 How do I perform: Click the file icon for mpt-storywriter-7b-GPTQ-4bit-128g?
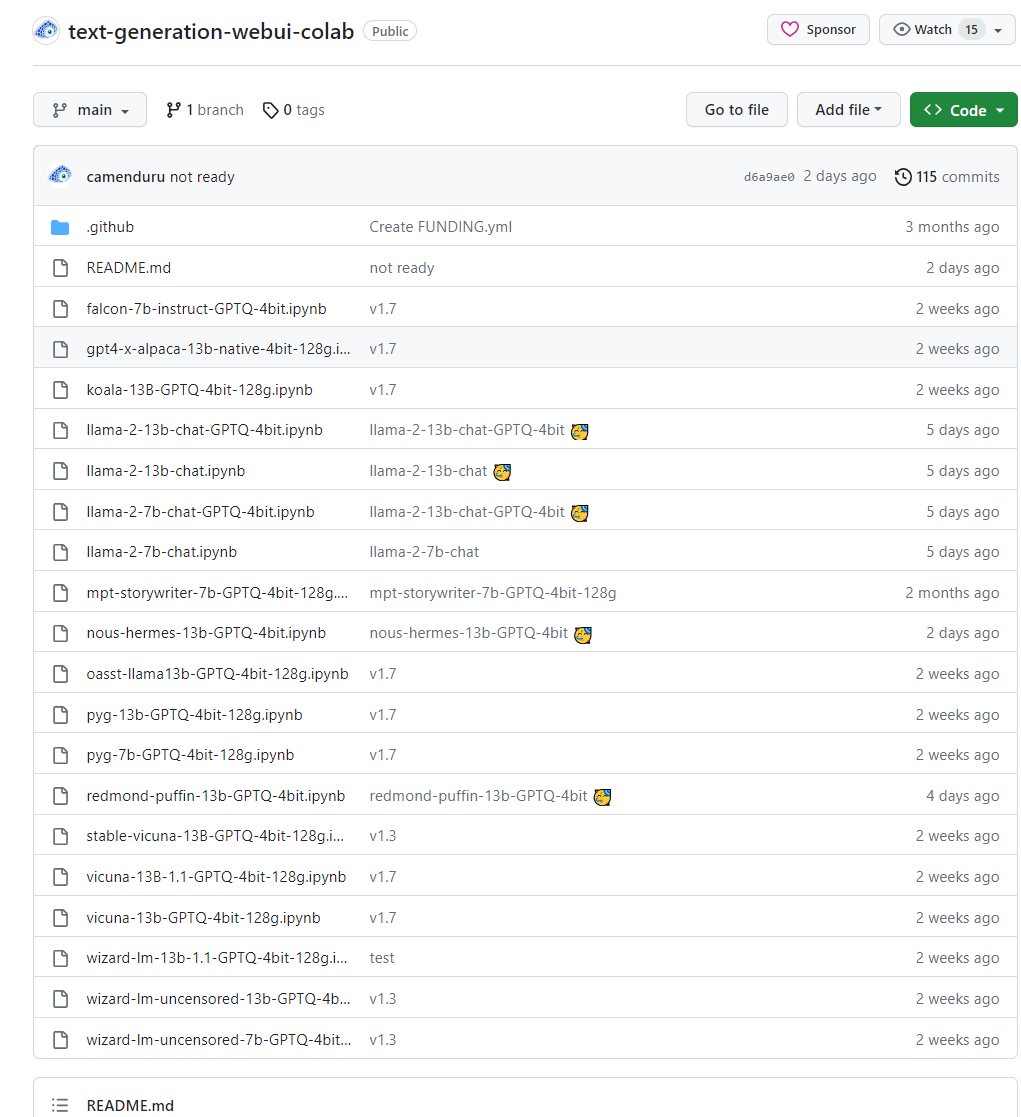coord(61,593)
